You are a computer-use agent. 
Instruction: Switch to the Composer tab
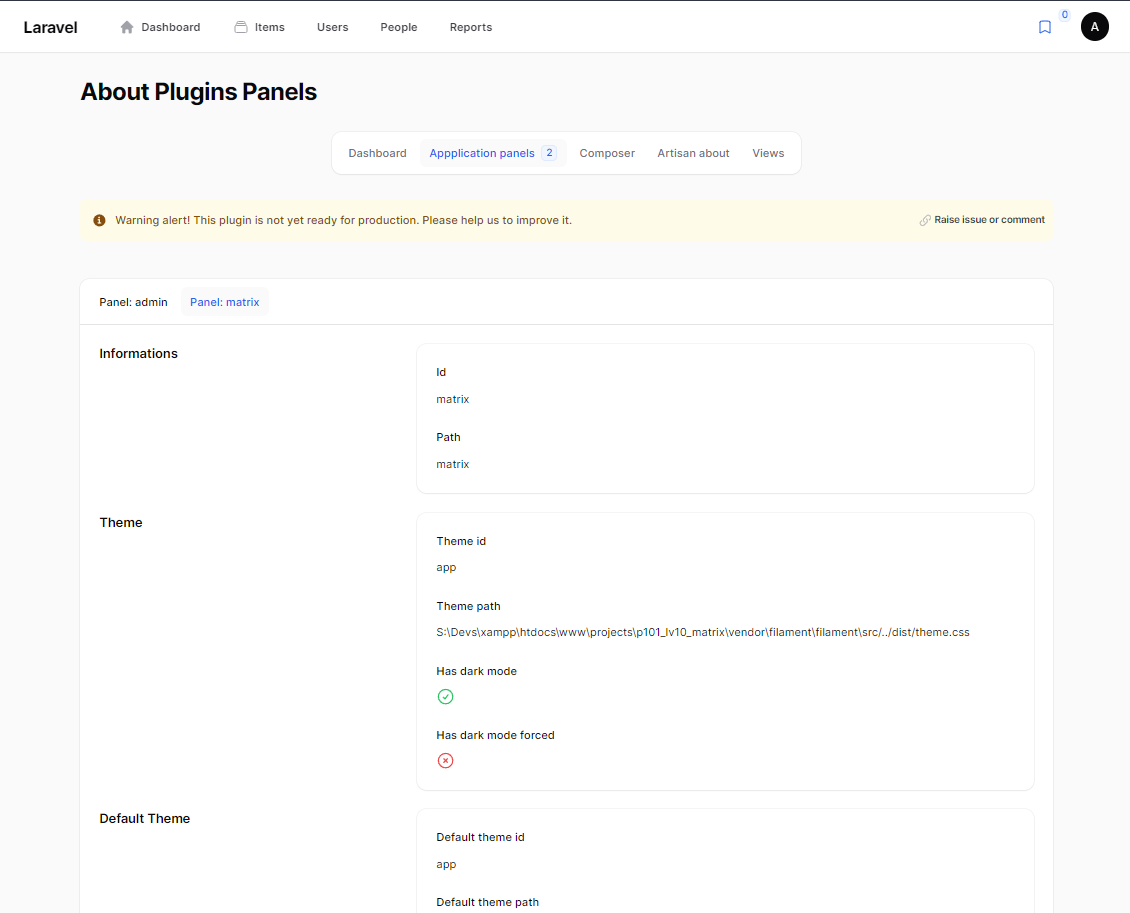(607, 153)
